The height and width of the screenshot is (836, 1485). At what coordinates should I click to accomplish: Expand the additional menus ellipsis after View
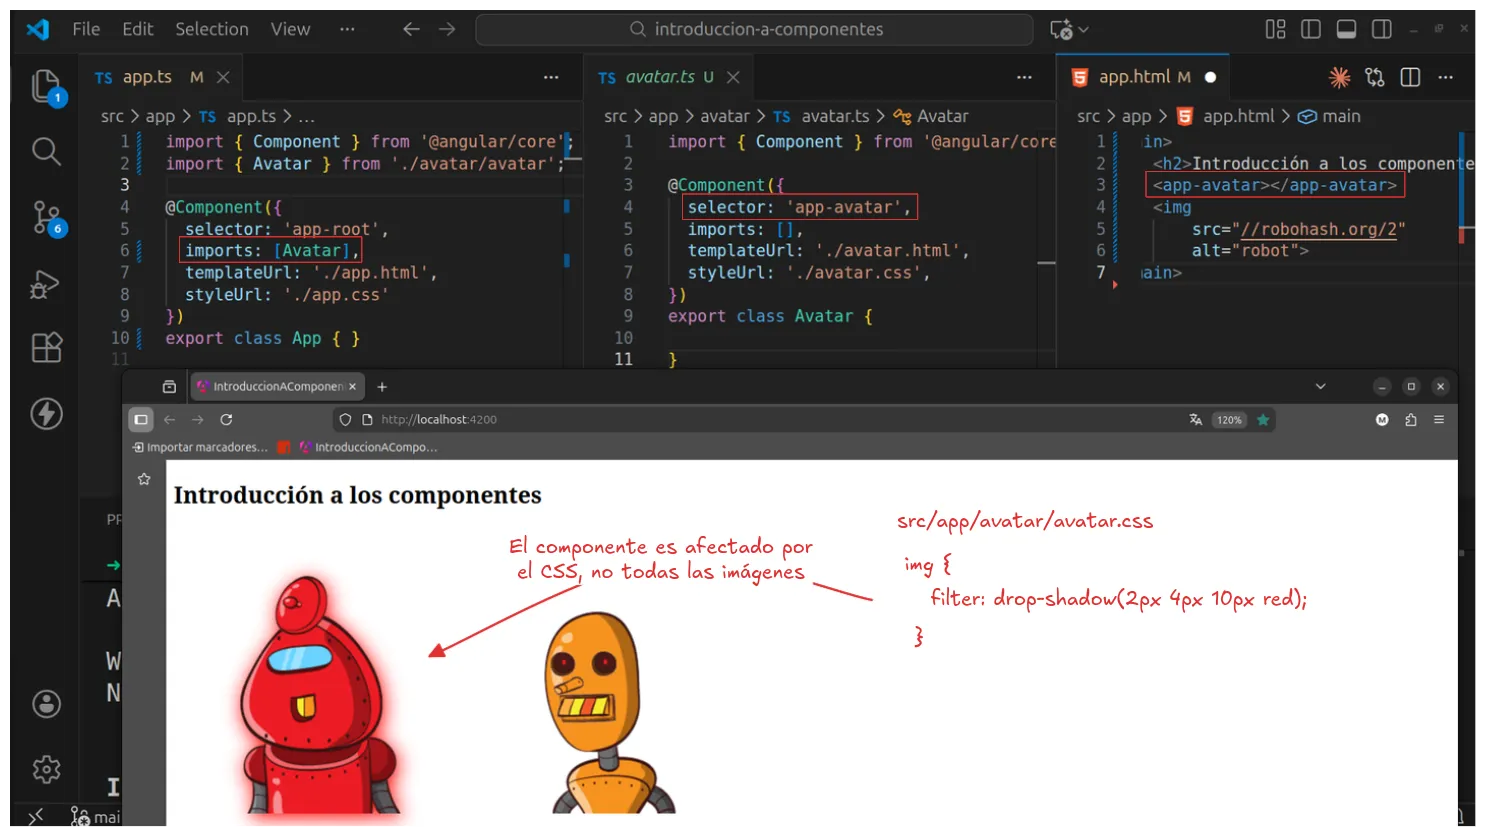click(x=347, y=29)
